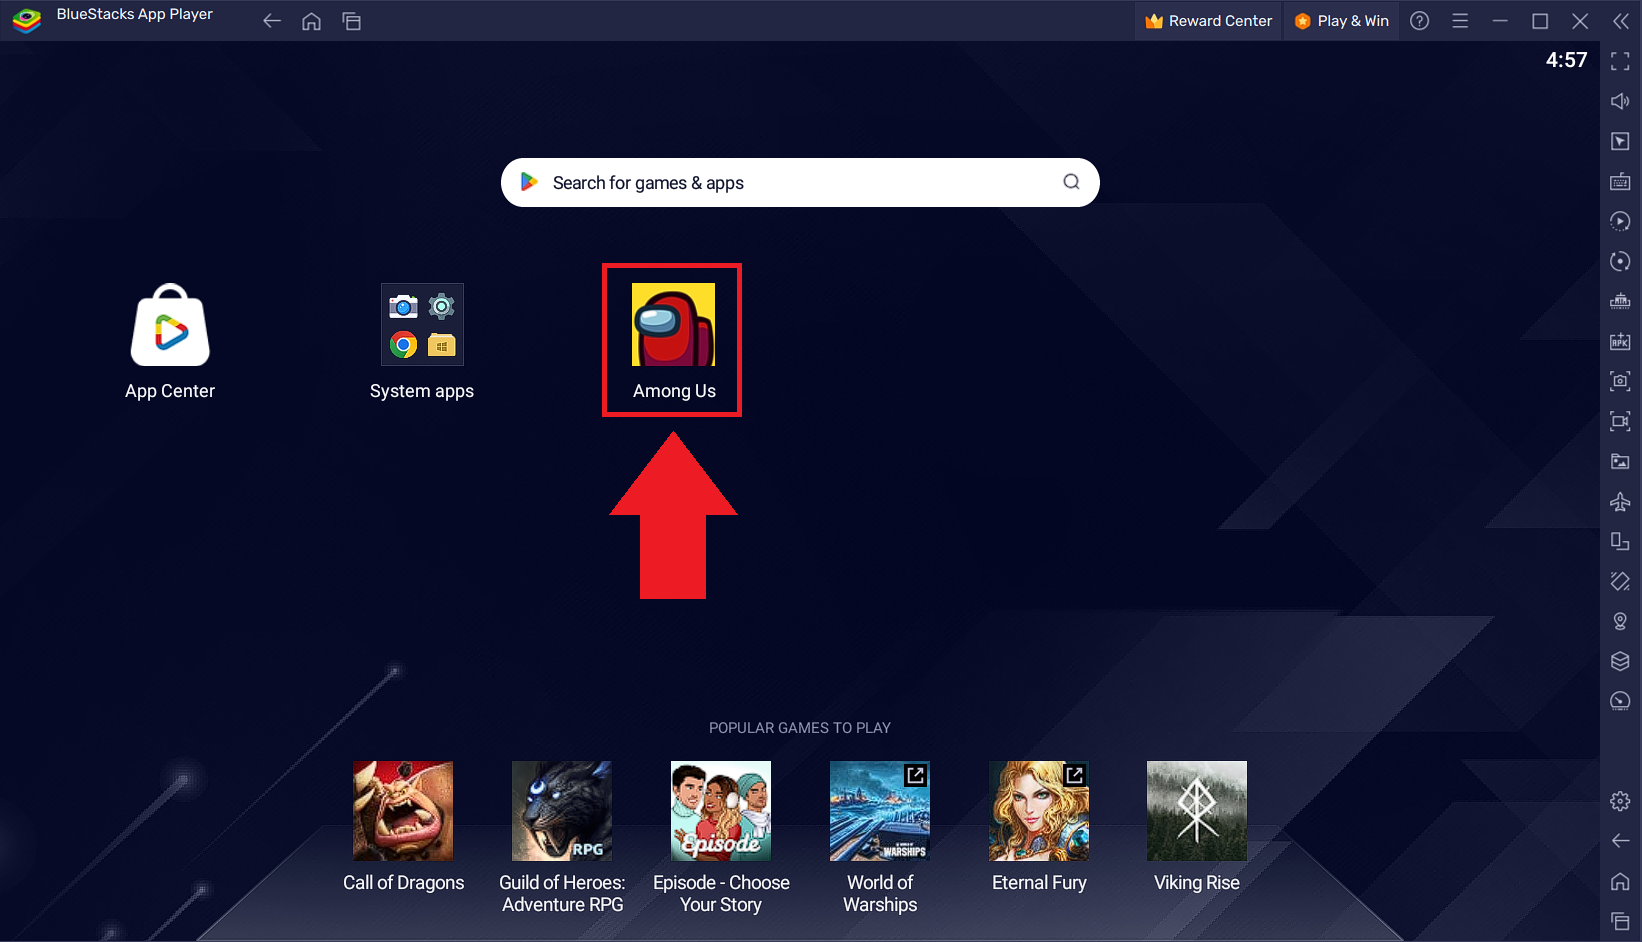The image size is (1642, 942).
Task: Click the volume speaker icon in the sidebar
Action: tap(1620, 101)
